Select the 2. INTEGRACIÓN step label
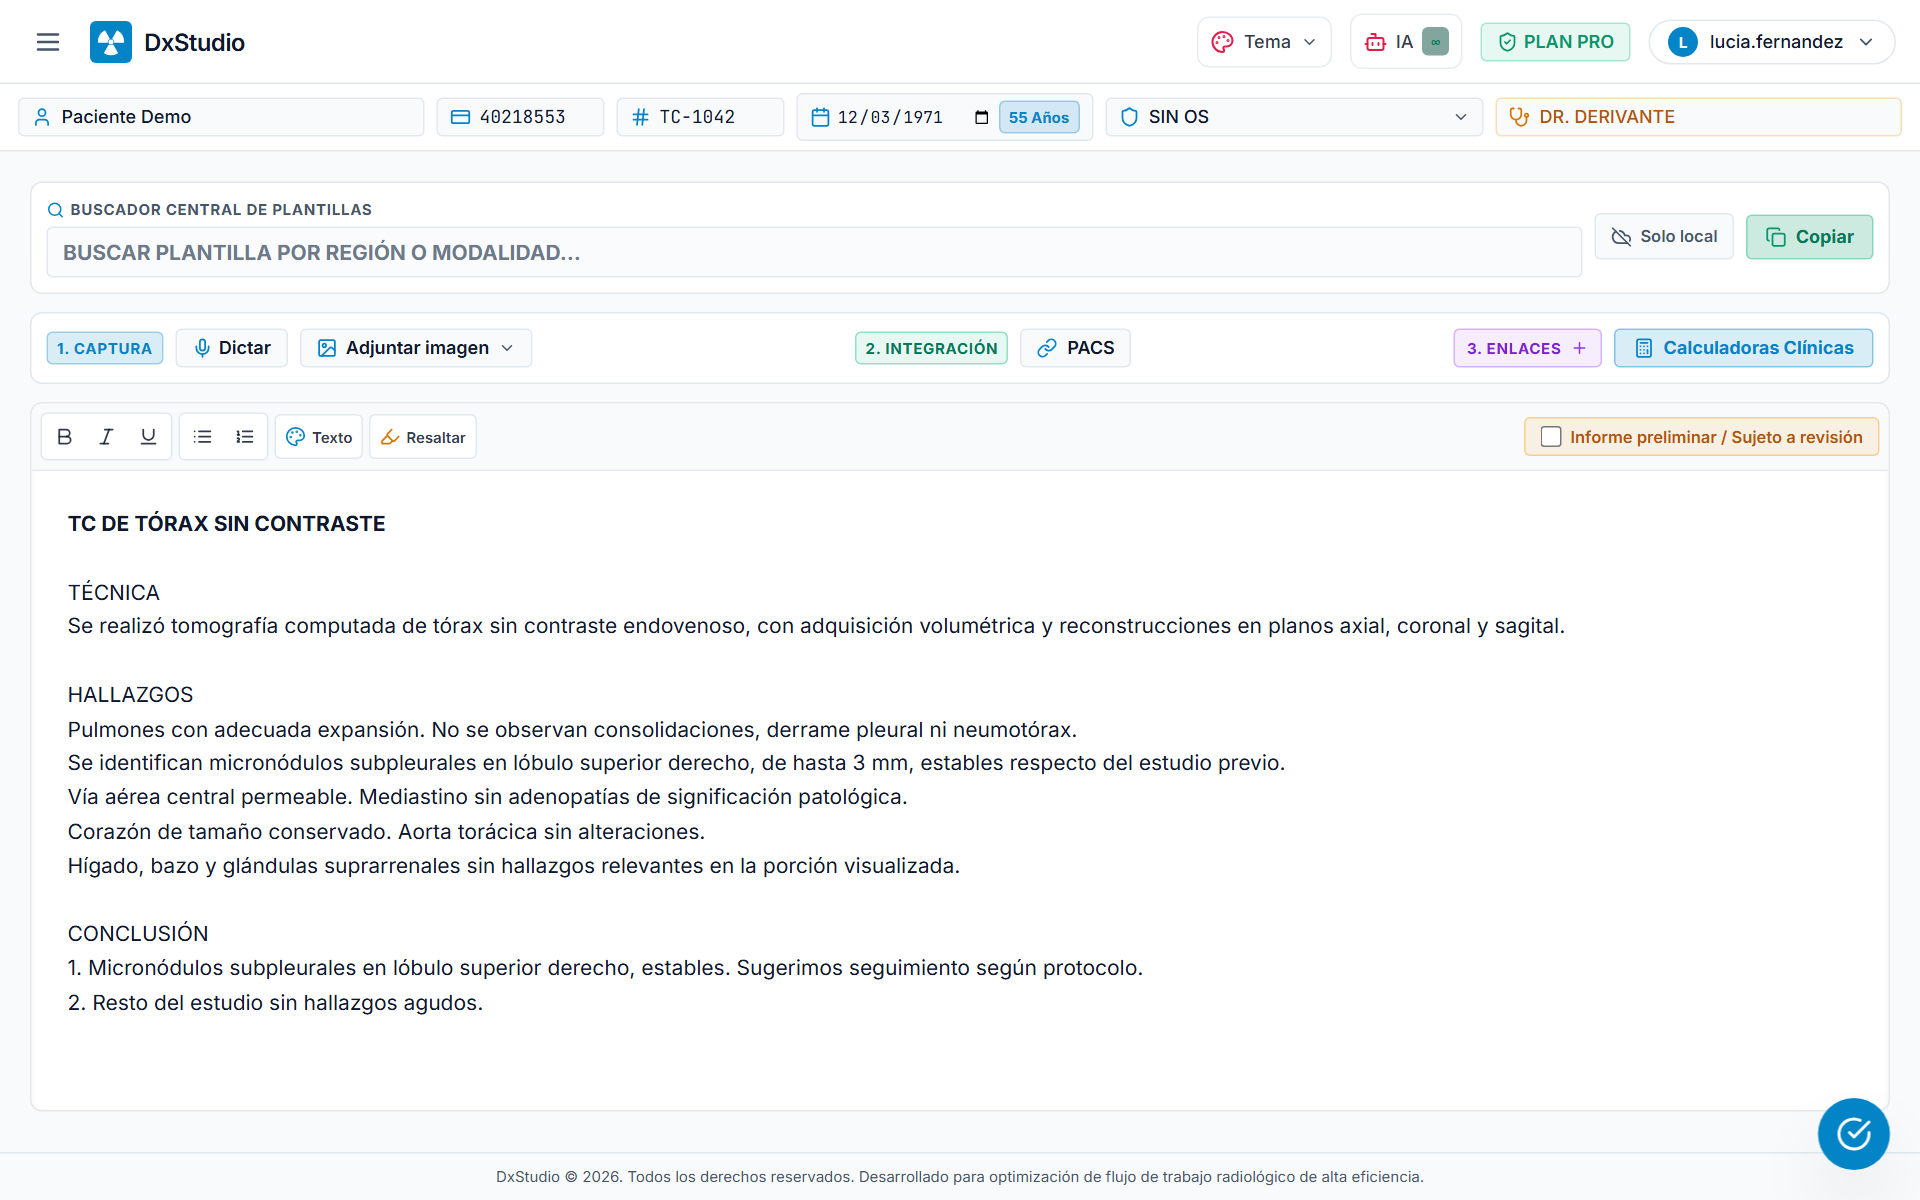This screenshot has height=1200, width=1920. (931, 348)
